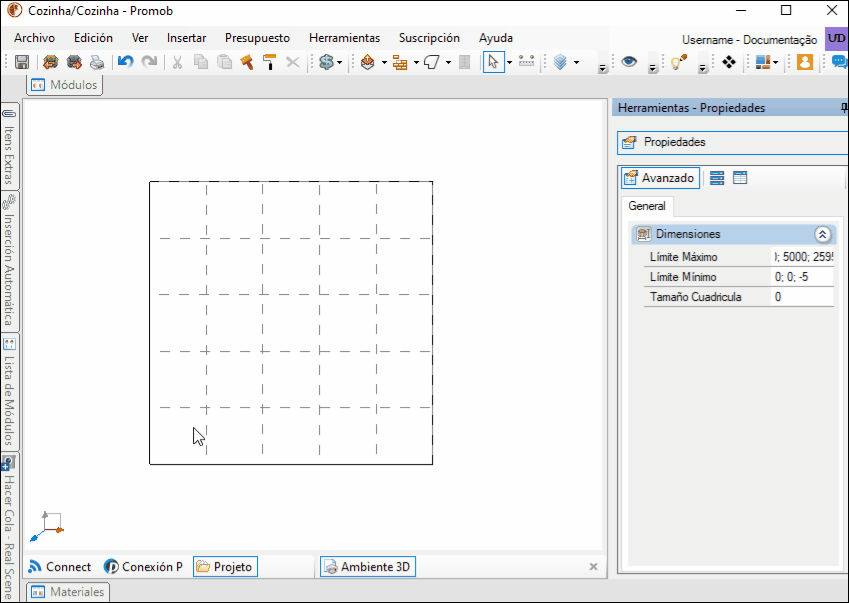The image size is (849, 603).
Task: Click the purple UD account badge
Action: click(836, 39)
